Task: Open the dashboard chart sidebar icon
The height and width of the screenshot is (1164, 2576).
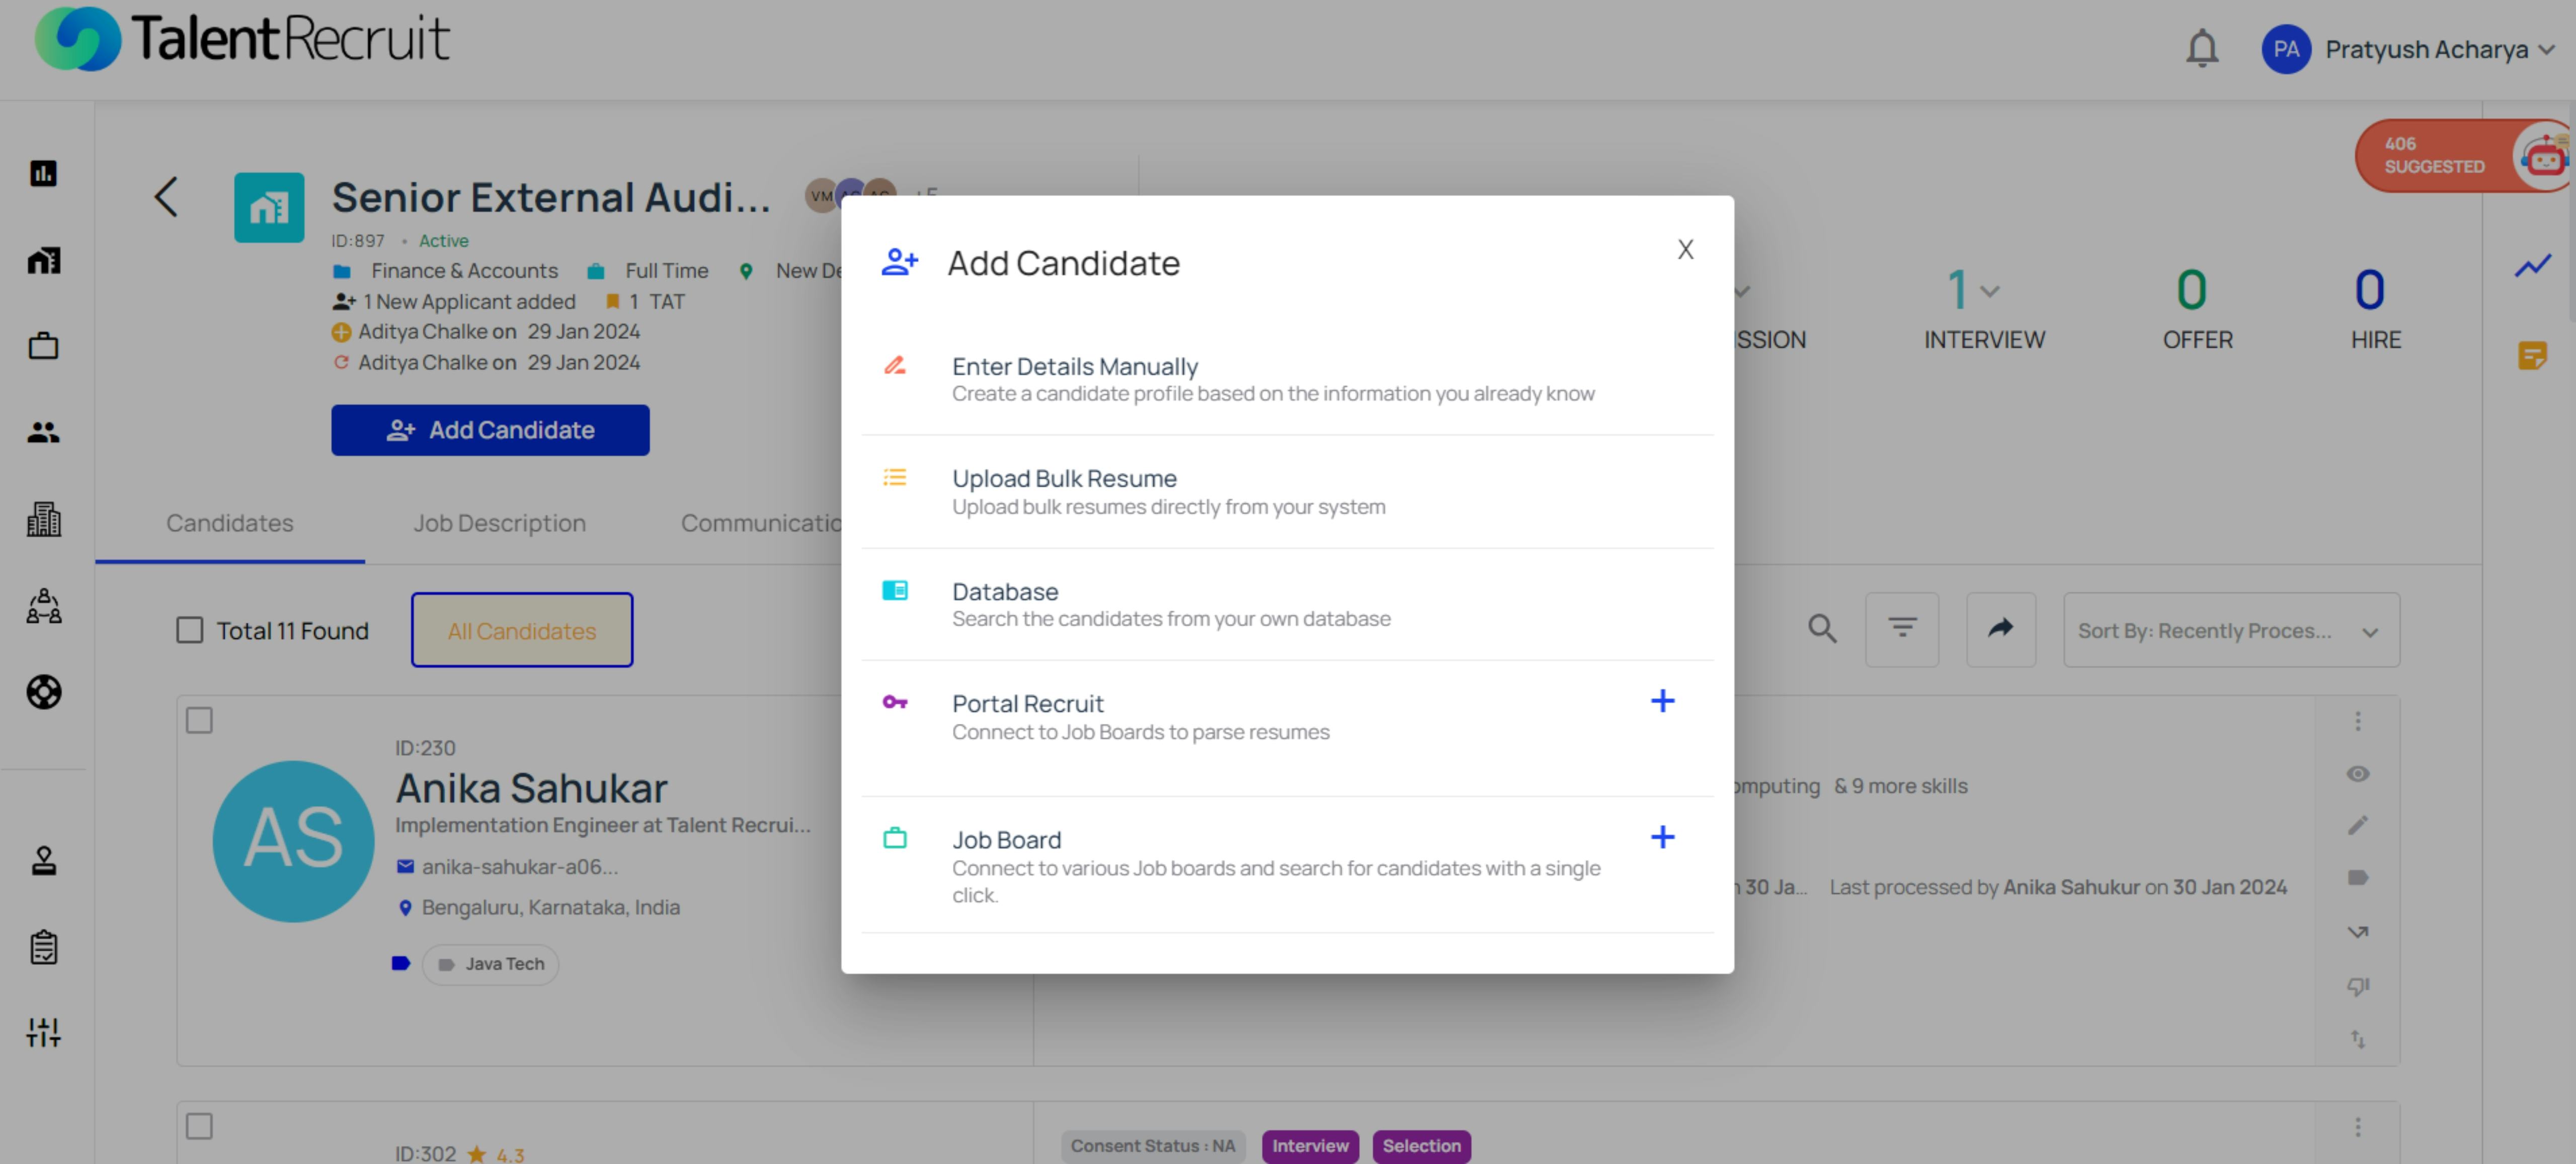Action: 43,173
